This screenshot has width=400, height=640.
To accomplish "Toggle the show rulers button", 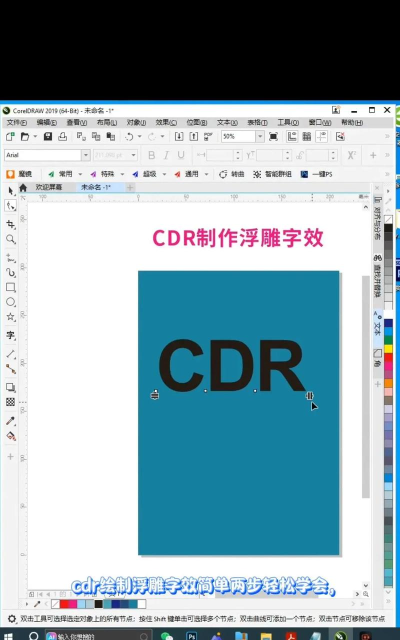I will click(292, 136).
